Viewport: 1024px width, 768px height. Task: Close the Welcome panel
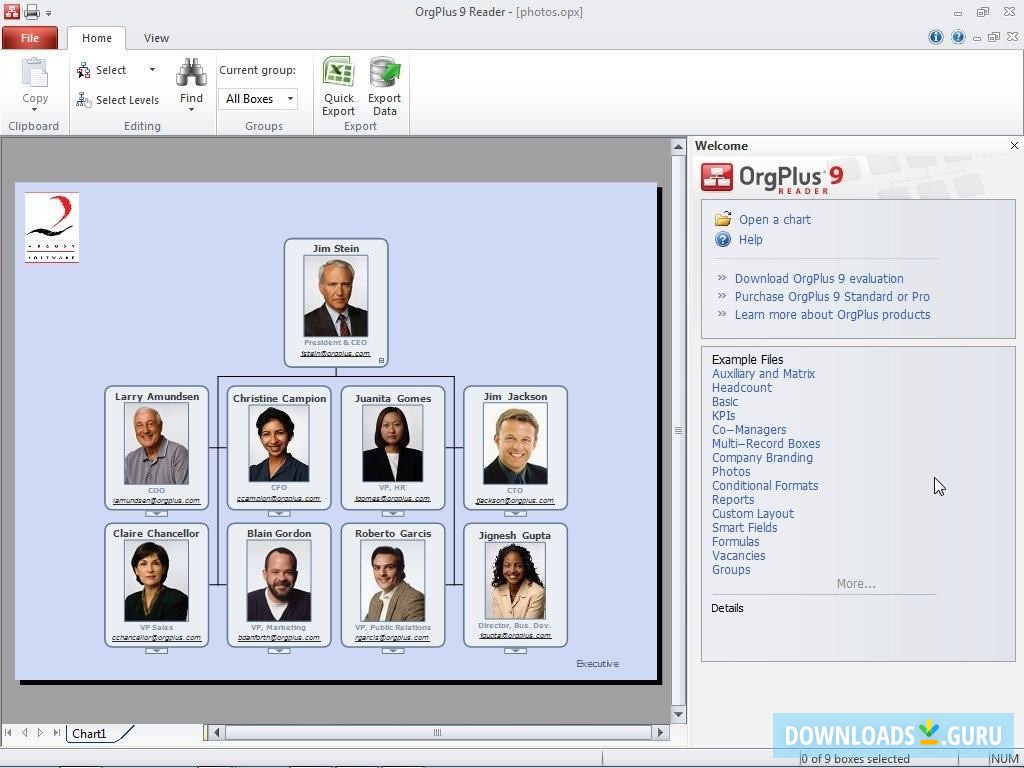[1014, 146]
